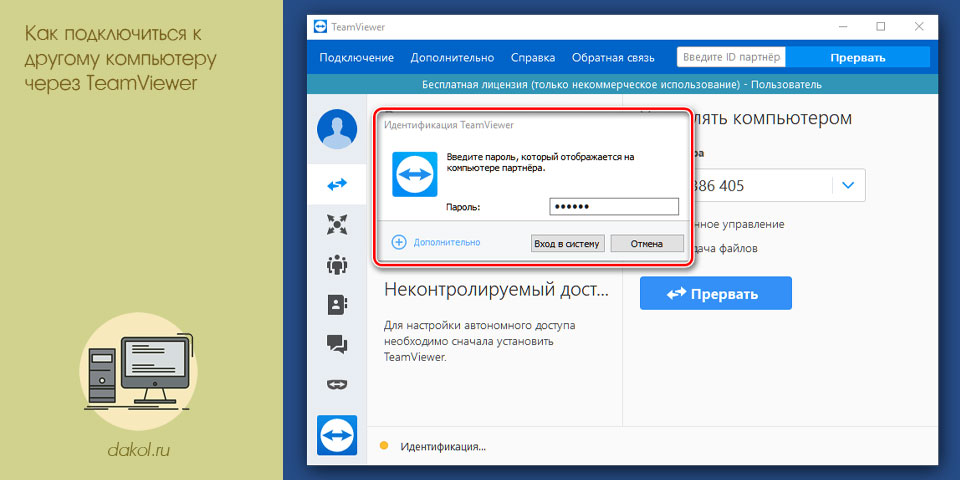The width and height of the screenshot is (960, 480).
Task: Open the Meeting sidebar icon with four arrows
Action: pyautogui.click(x=337, y=224)
